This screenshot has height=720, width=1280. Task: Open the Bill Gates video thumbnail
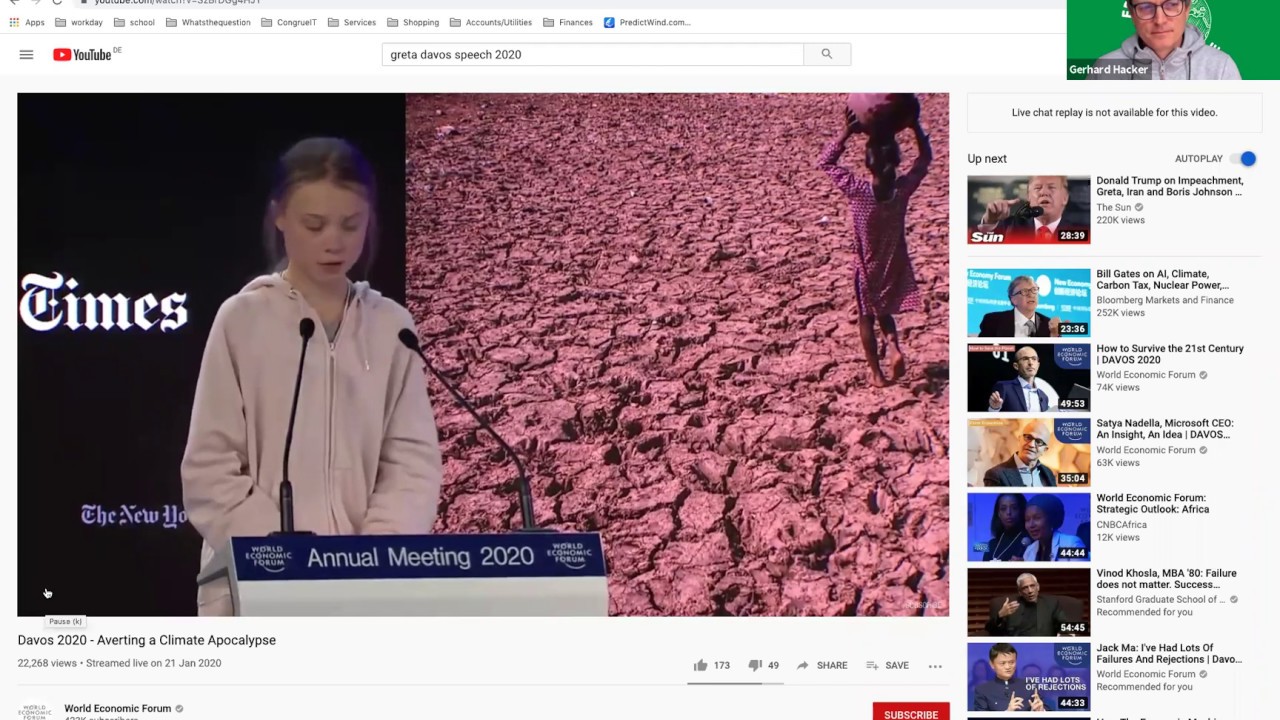1029,303
